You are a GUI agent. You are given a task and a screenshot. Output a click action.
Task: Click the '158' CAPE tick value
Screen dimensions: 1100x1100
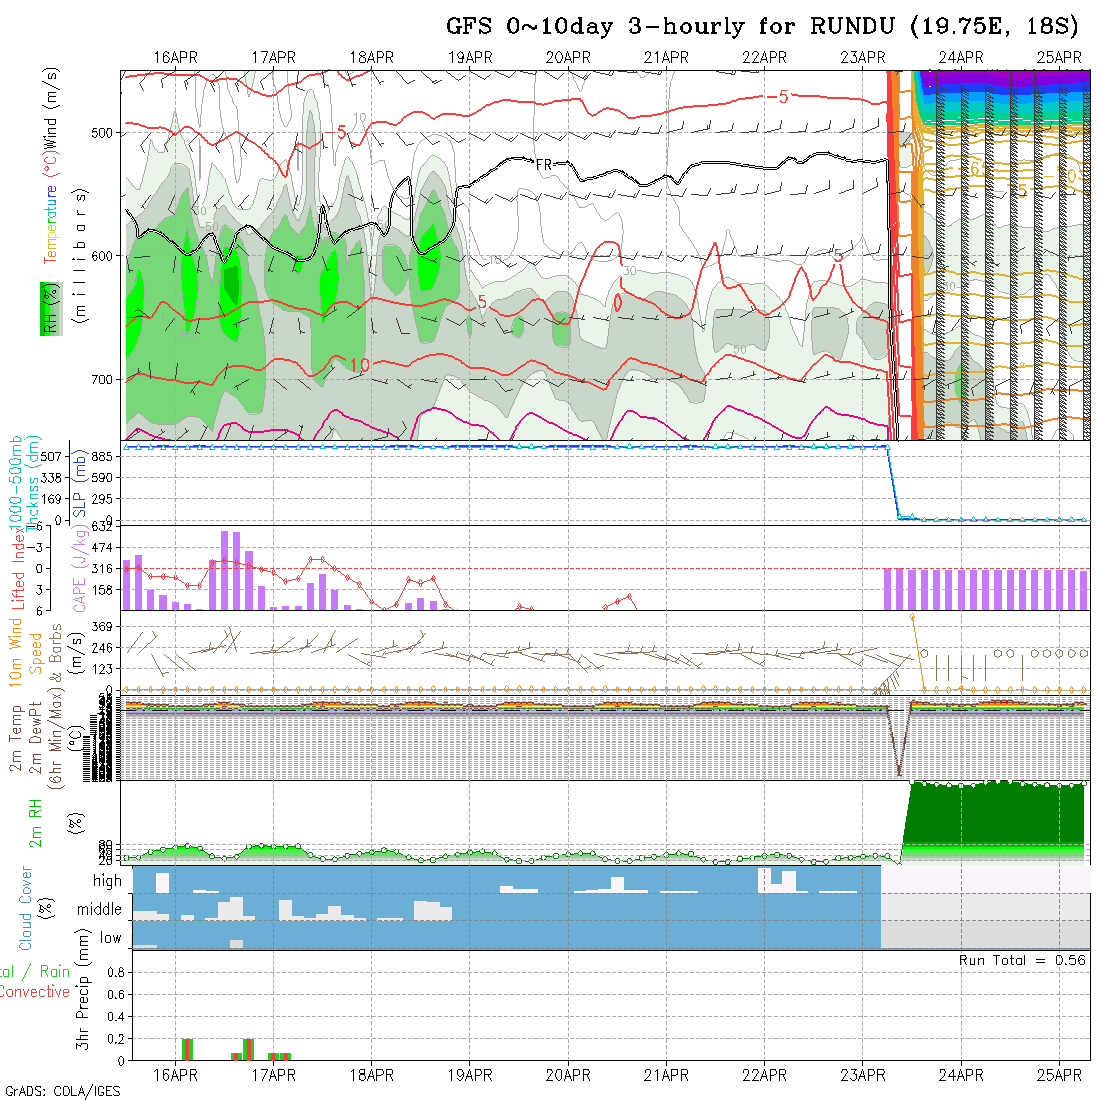tap(102, 590)
